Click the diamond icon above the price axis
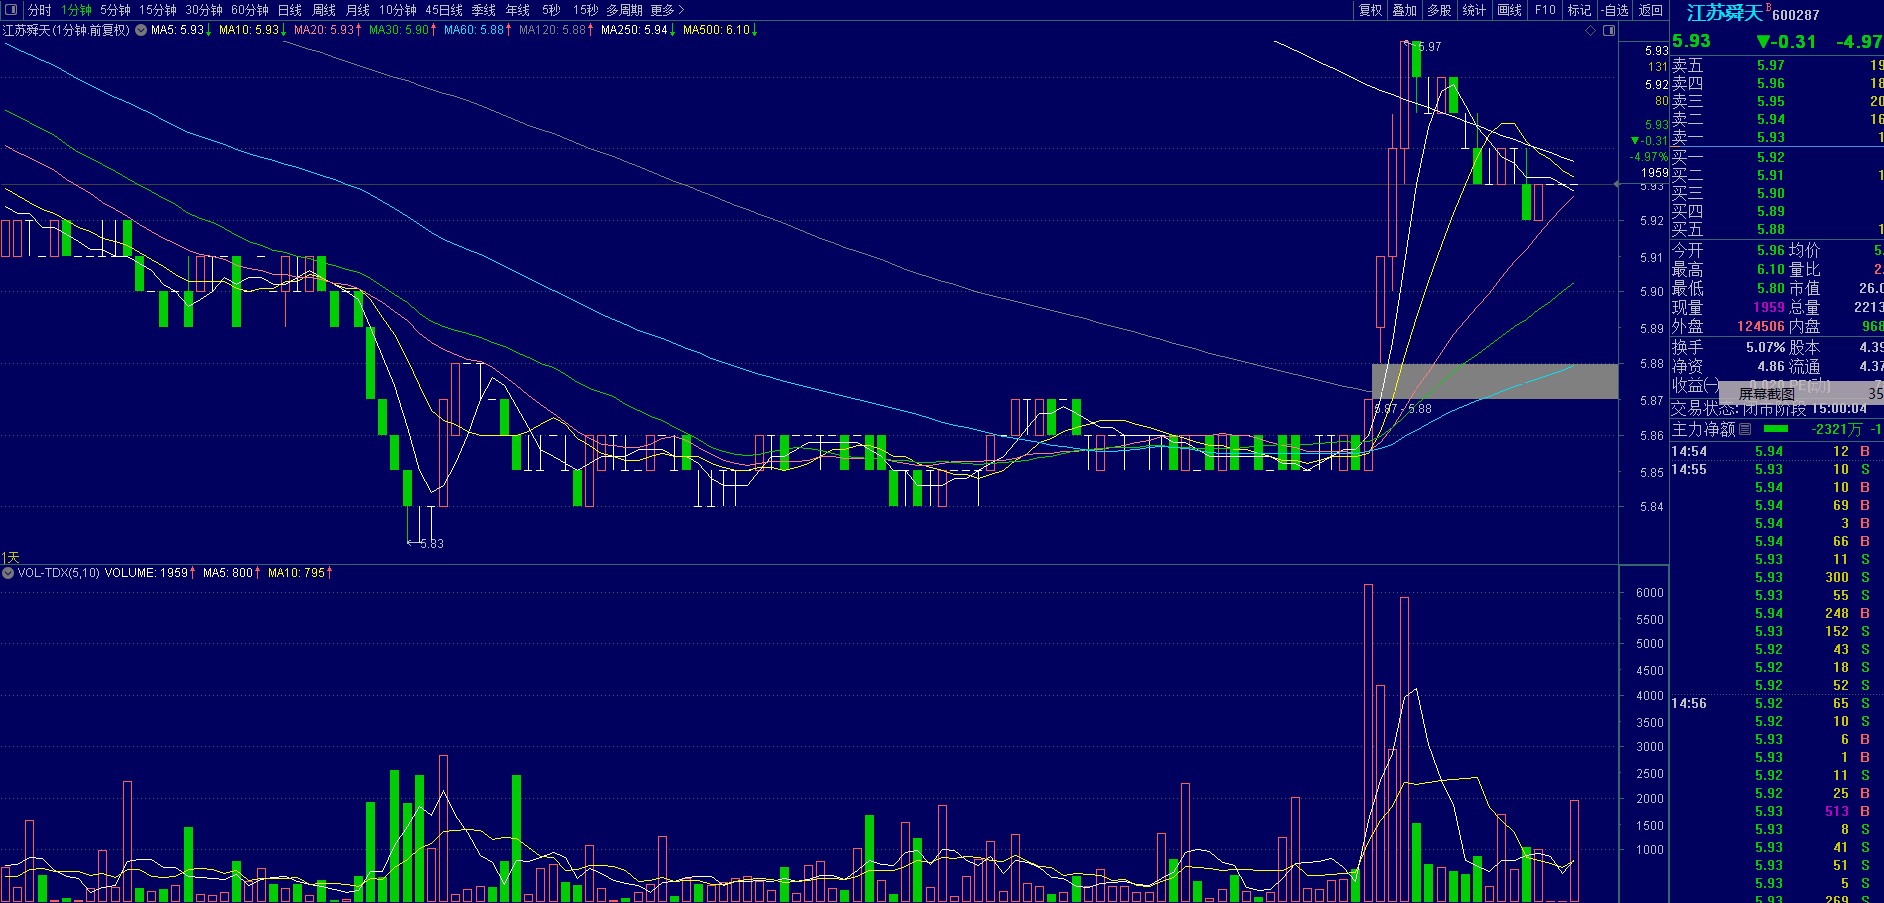 pos(1591,30)
